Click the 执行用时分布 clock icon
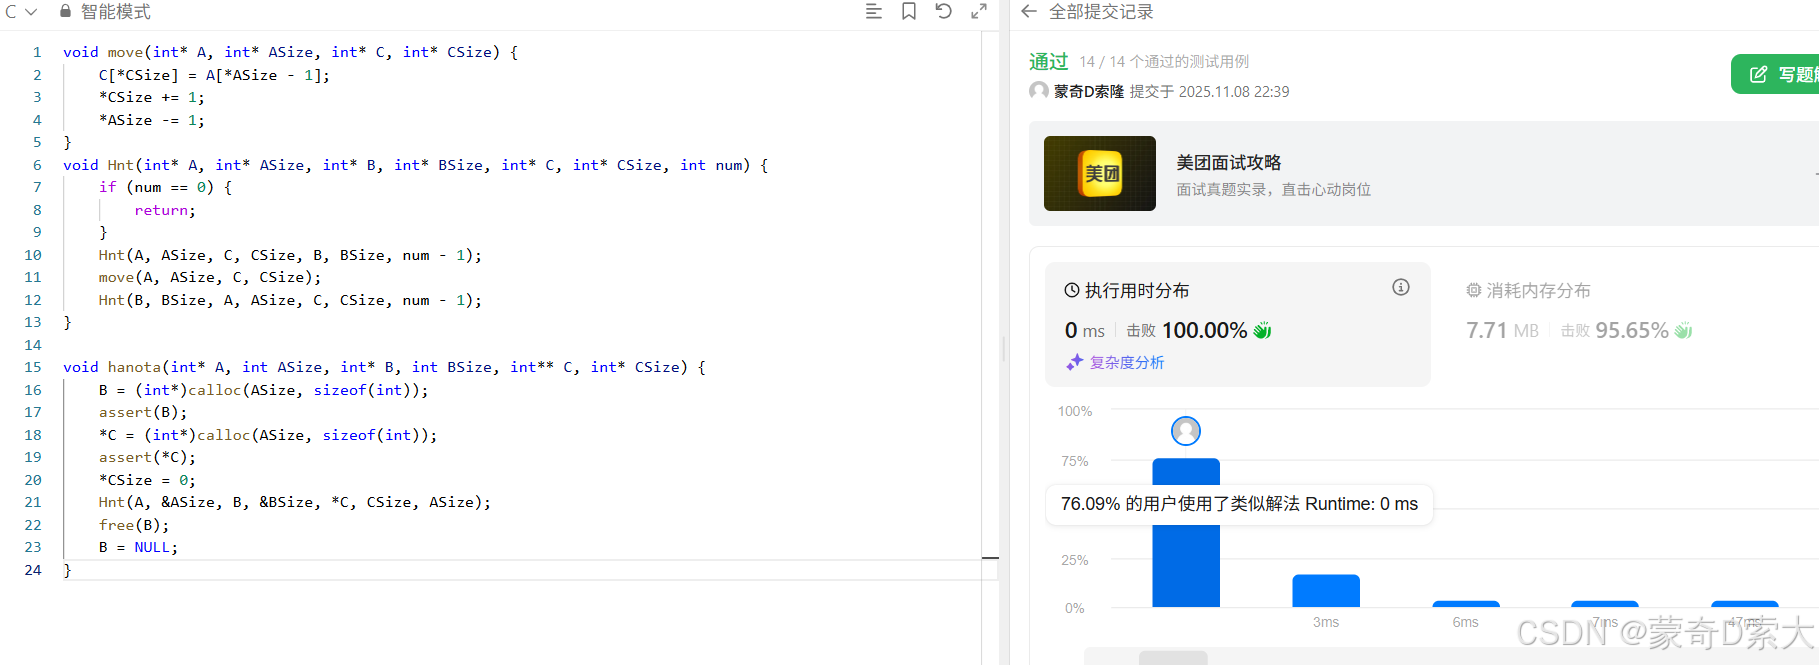The image size is (1819, 665). point(1072,290)
